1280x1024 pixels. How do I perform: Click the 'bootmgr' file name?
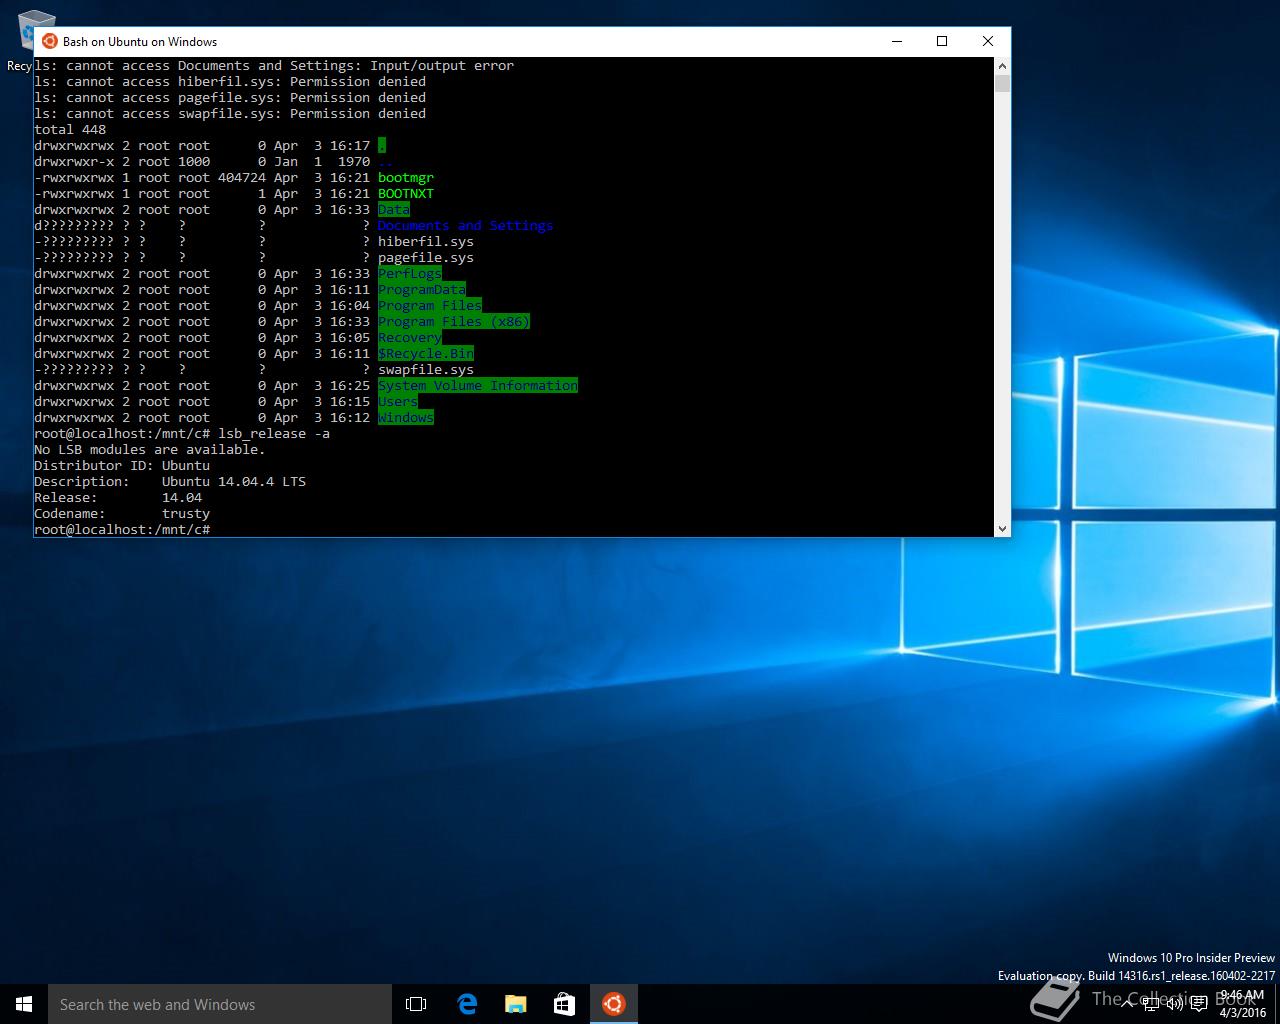pos(406,177)
